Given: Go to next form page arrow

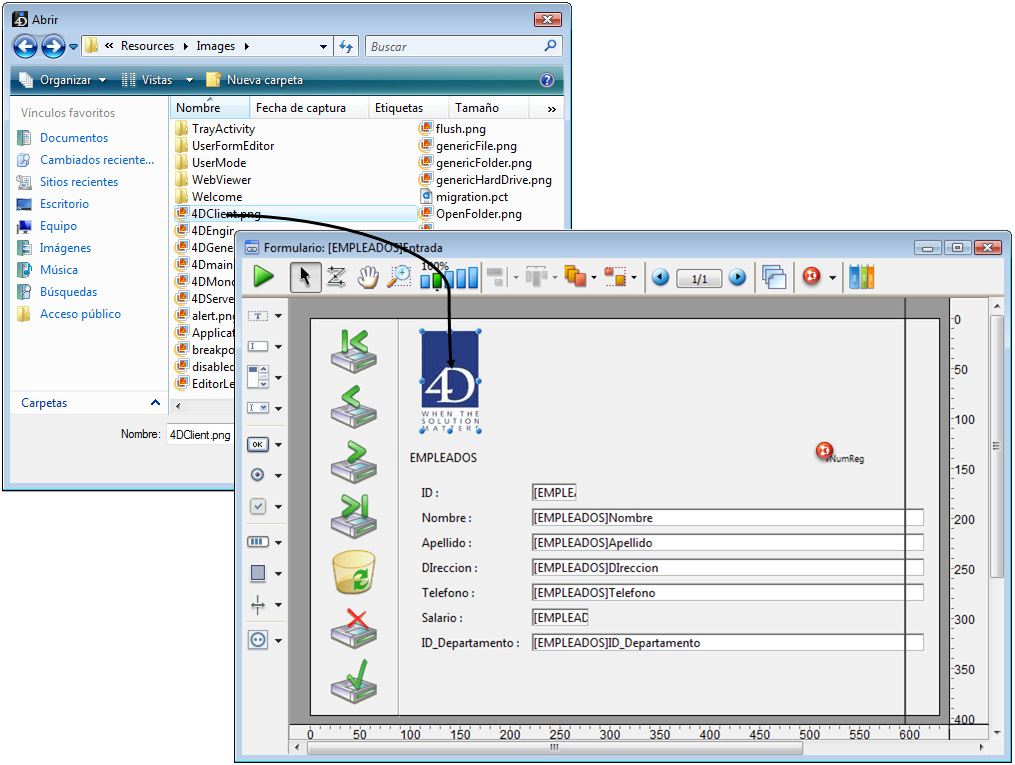Looking at the screenshot, I should 737,278.
